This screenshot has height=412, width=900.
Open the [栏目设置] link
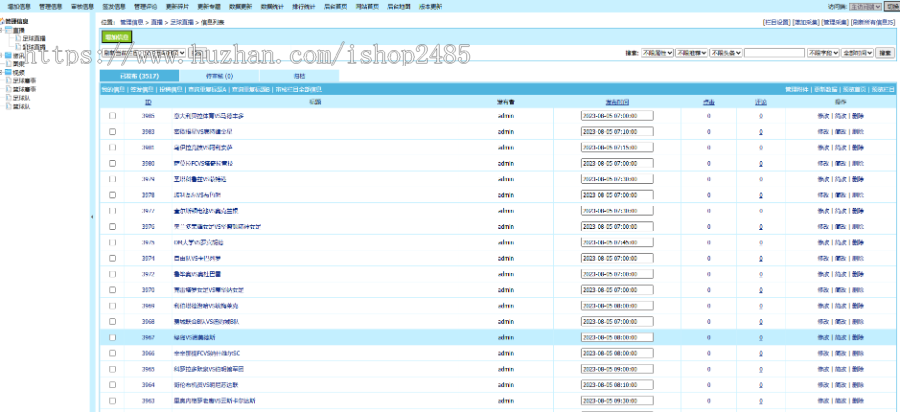(x=777, y=22)
